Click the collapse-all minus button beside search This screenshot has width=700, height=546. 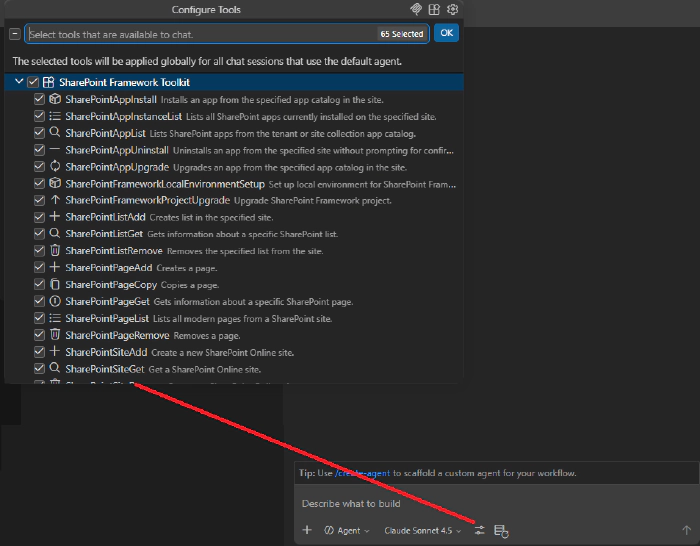coord(15,34)
